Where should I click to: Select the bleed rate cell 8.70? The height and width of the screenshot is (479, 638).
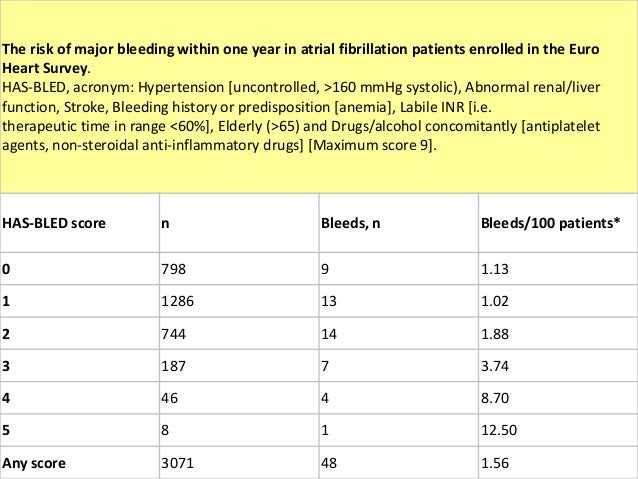pos(558,398)
